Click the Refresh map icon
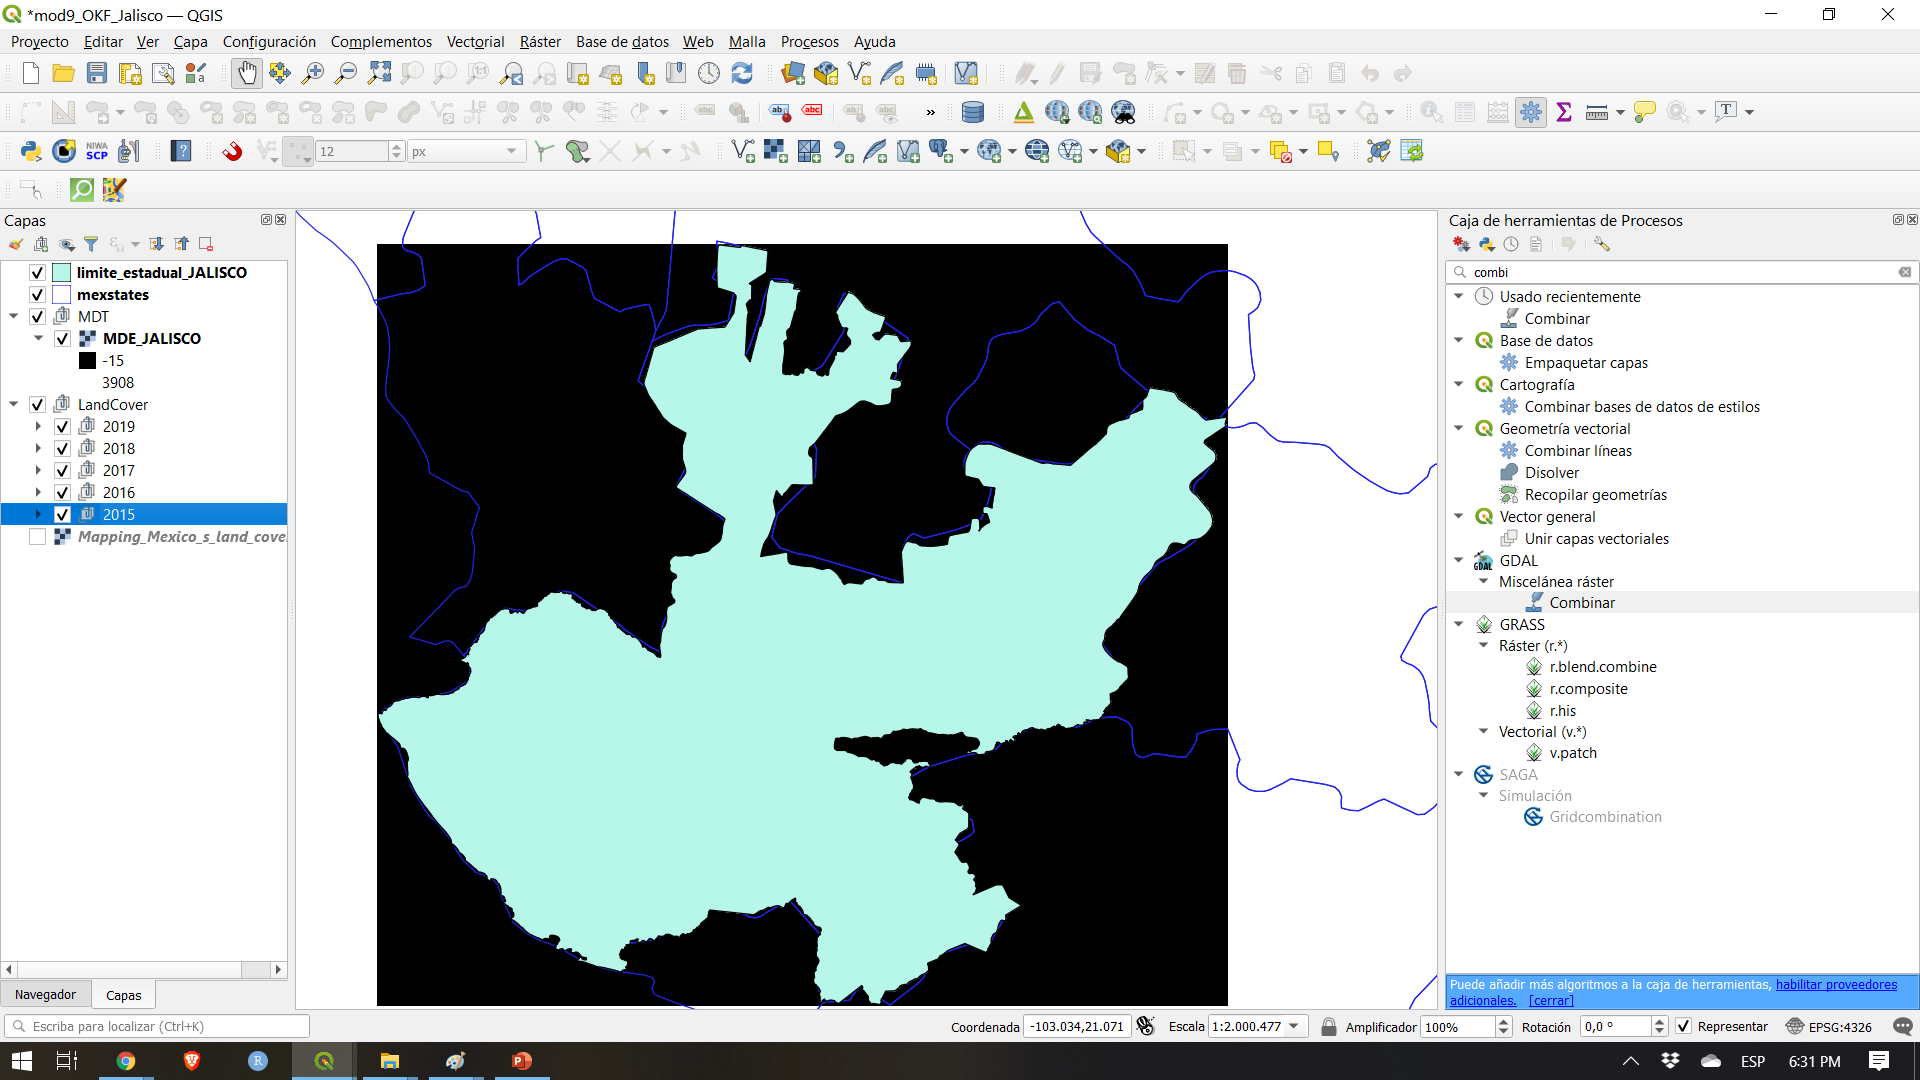The image size is (1920, 1080). point(742,73)
